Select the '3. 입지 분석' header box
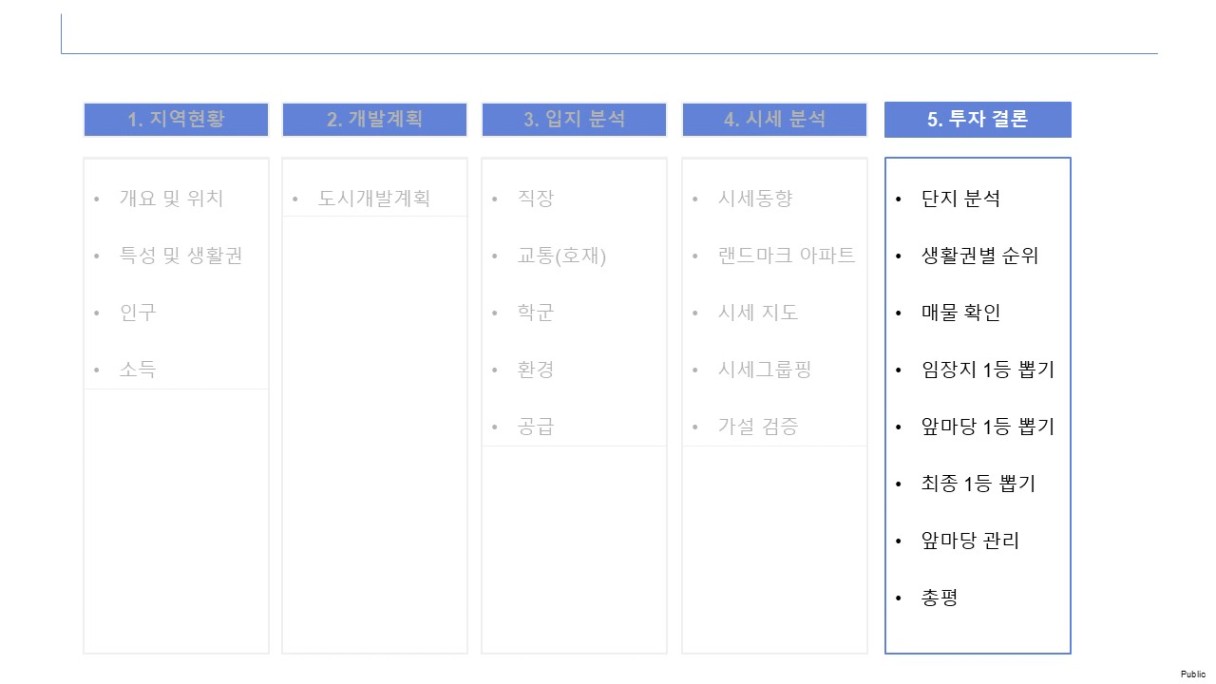The width and height of the screenshot is (1216, 684). (x=574, y=119)
